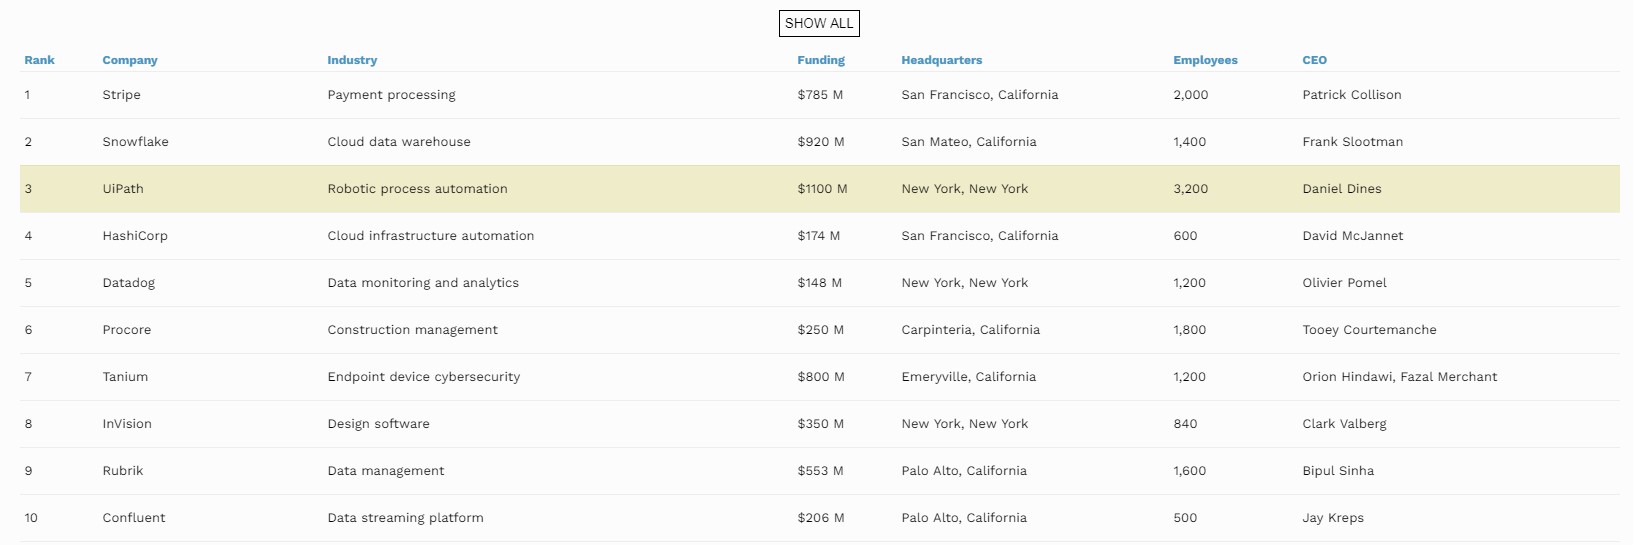The width and height of the screenshot is (1633, 545).
Task: Click Datadog in the Company column
Action: pos(129,283)
